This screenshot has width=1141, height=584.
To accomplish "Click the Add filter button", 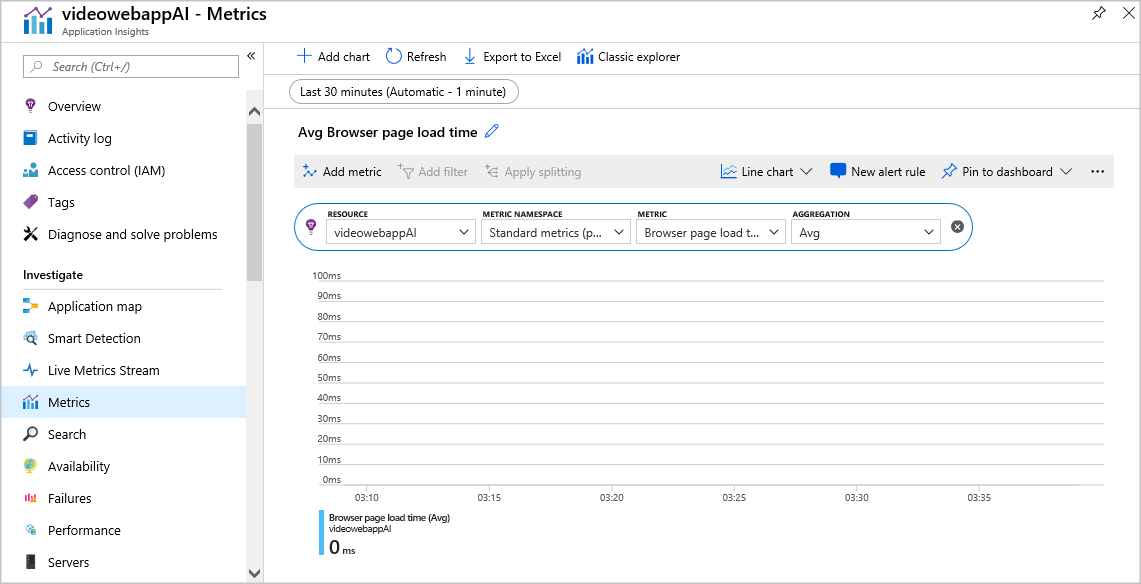I will point(432,172).
